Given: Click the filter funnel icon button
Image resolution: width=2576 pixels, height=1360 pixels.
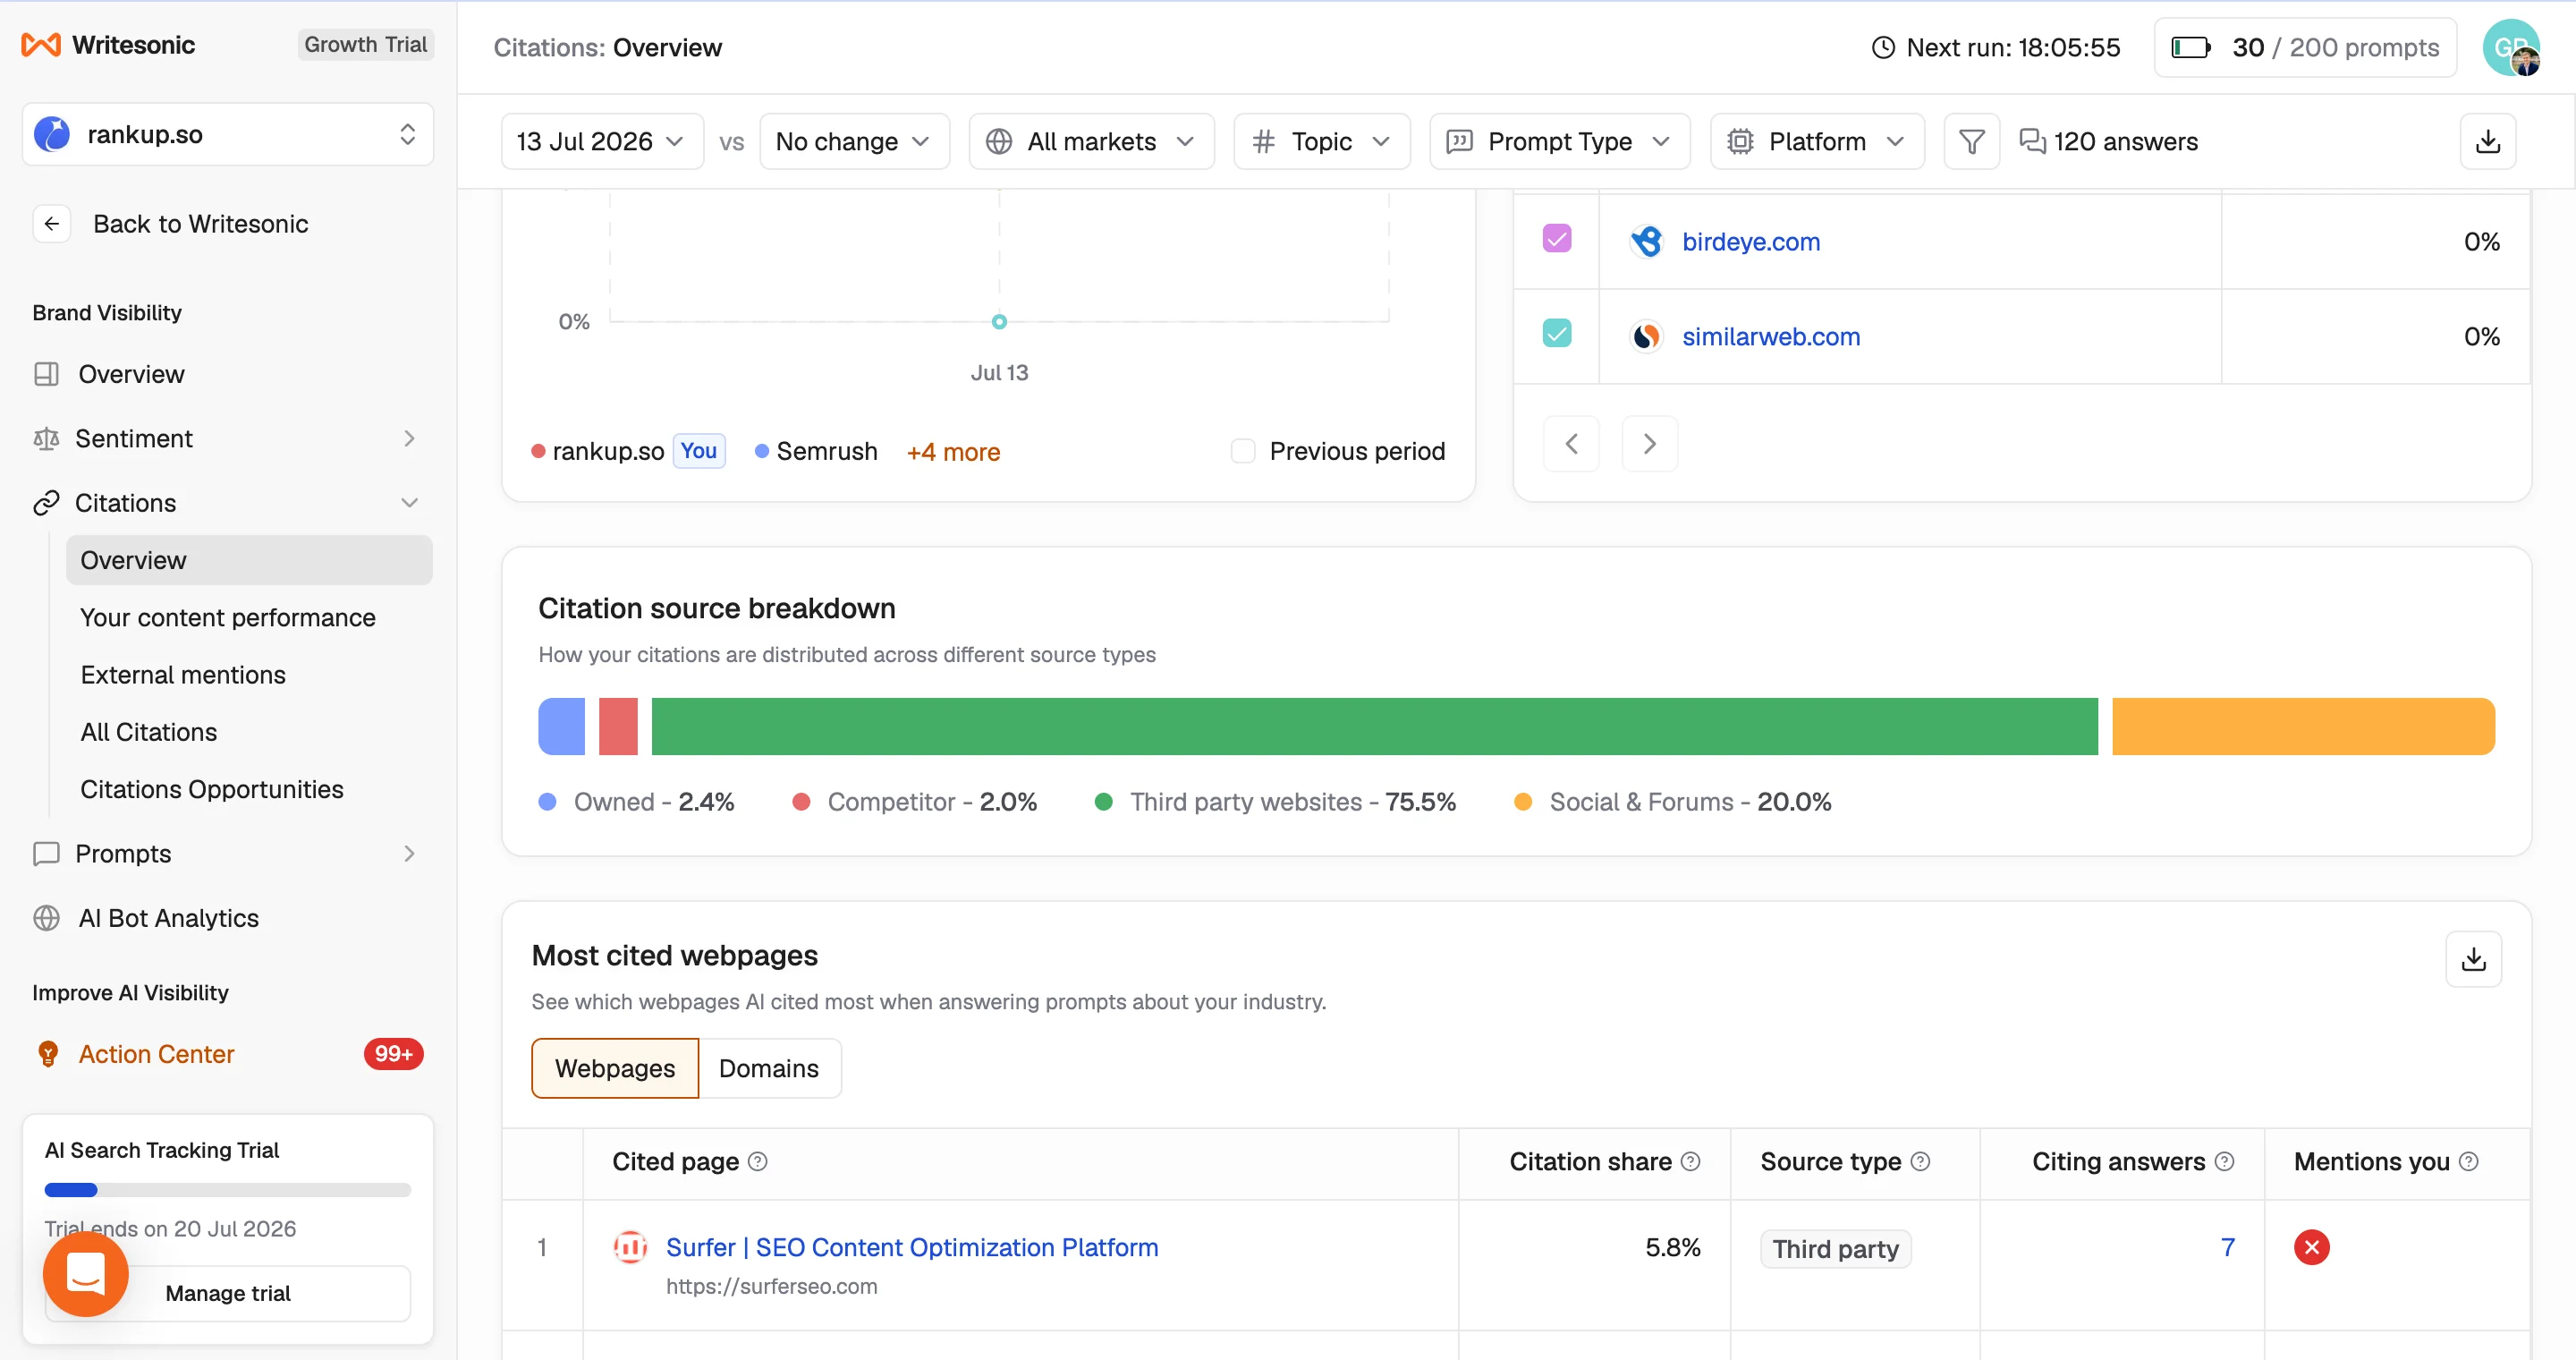Looking at the screenshot, I should 1971,142.
